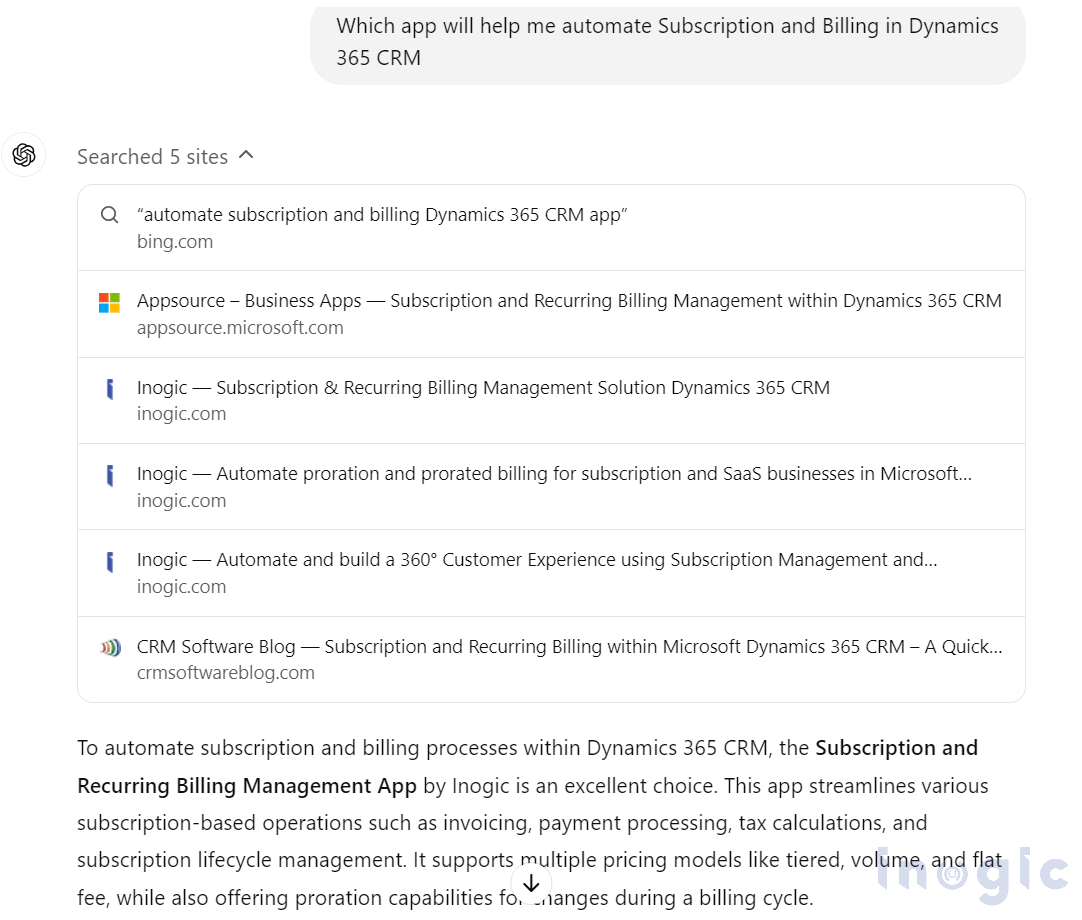Click the CRM Software Blog favicon
Screen dimensions: 1082x920
(x=109, y=648)
